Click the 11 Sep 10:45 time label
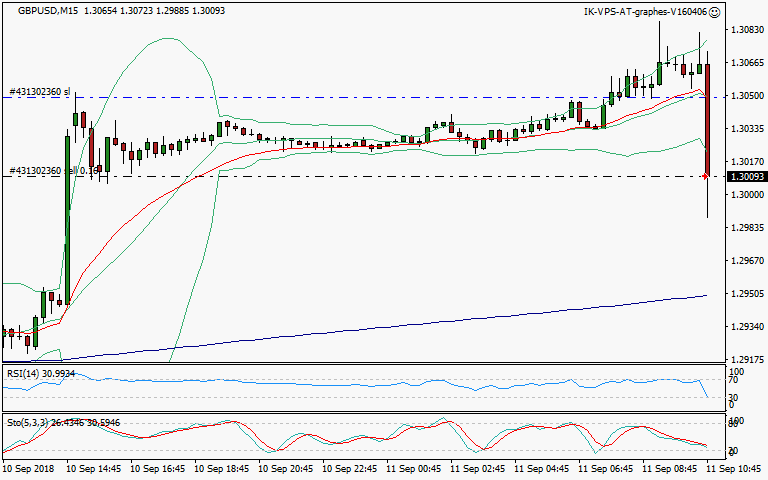The height and width of the screenshot is (480, 768). 736,468
